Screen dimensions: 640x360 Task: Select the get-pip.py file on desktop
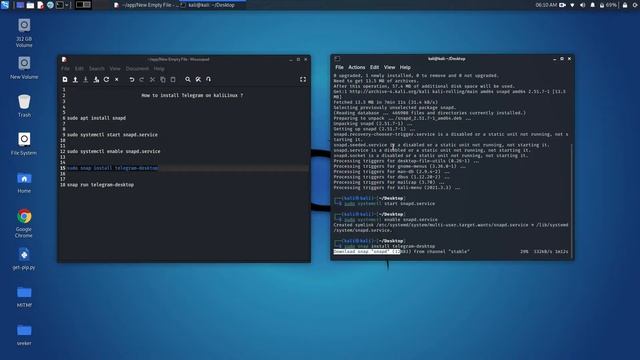pos(24,259)
